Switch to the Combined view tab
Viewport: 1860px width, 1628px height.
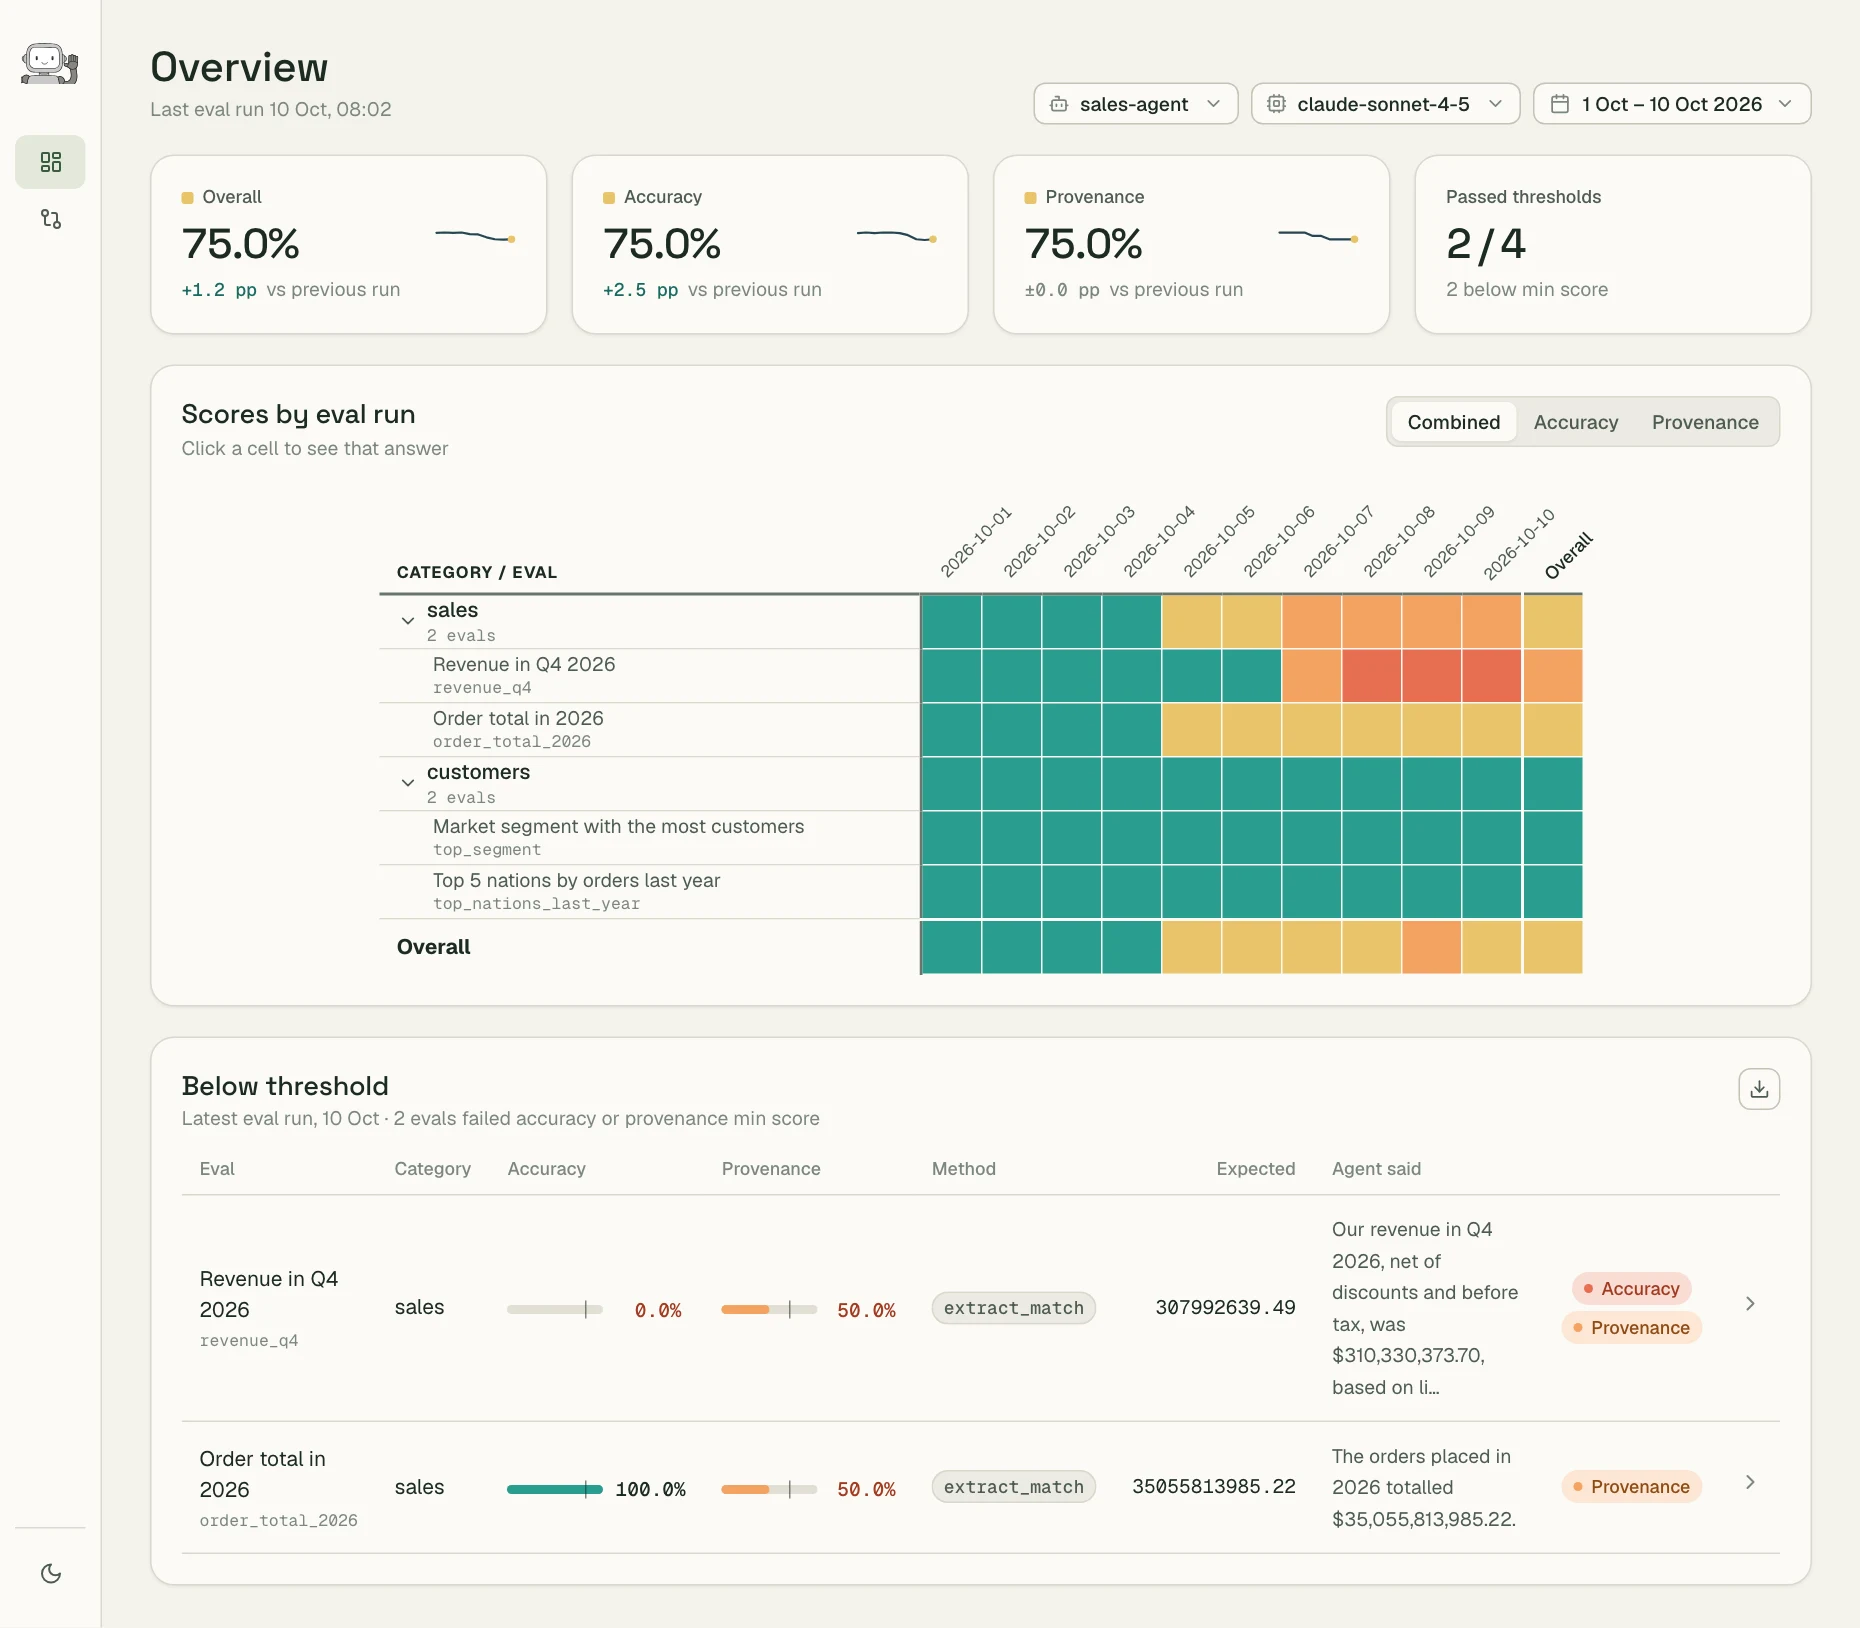[1454, 422]
